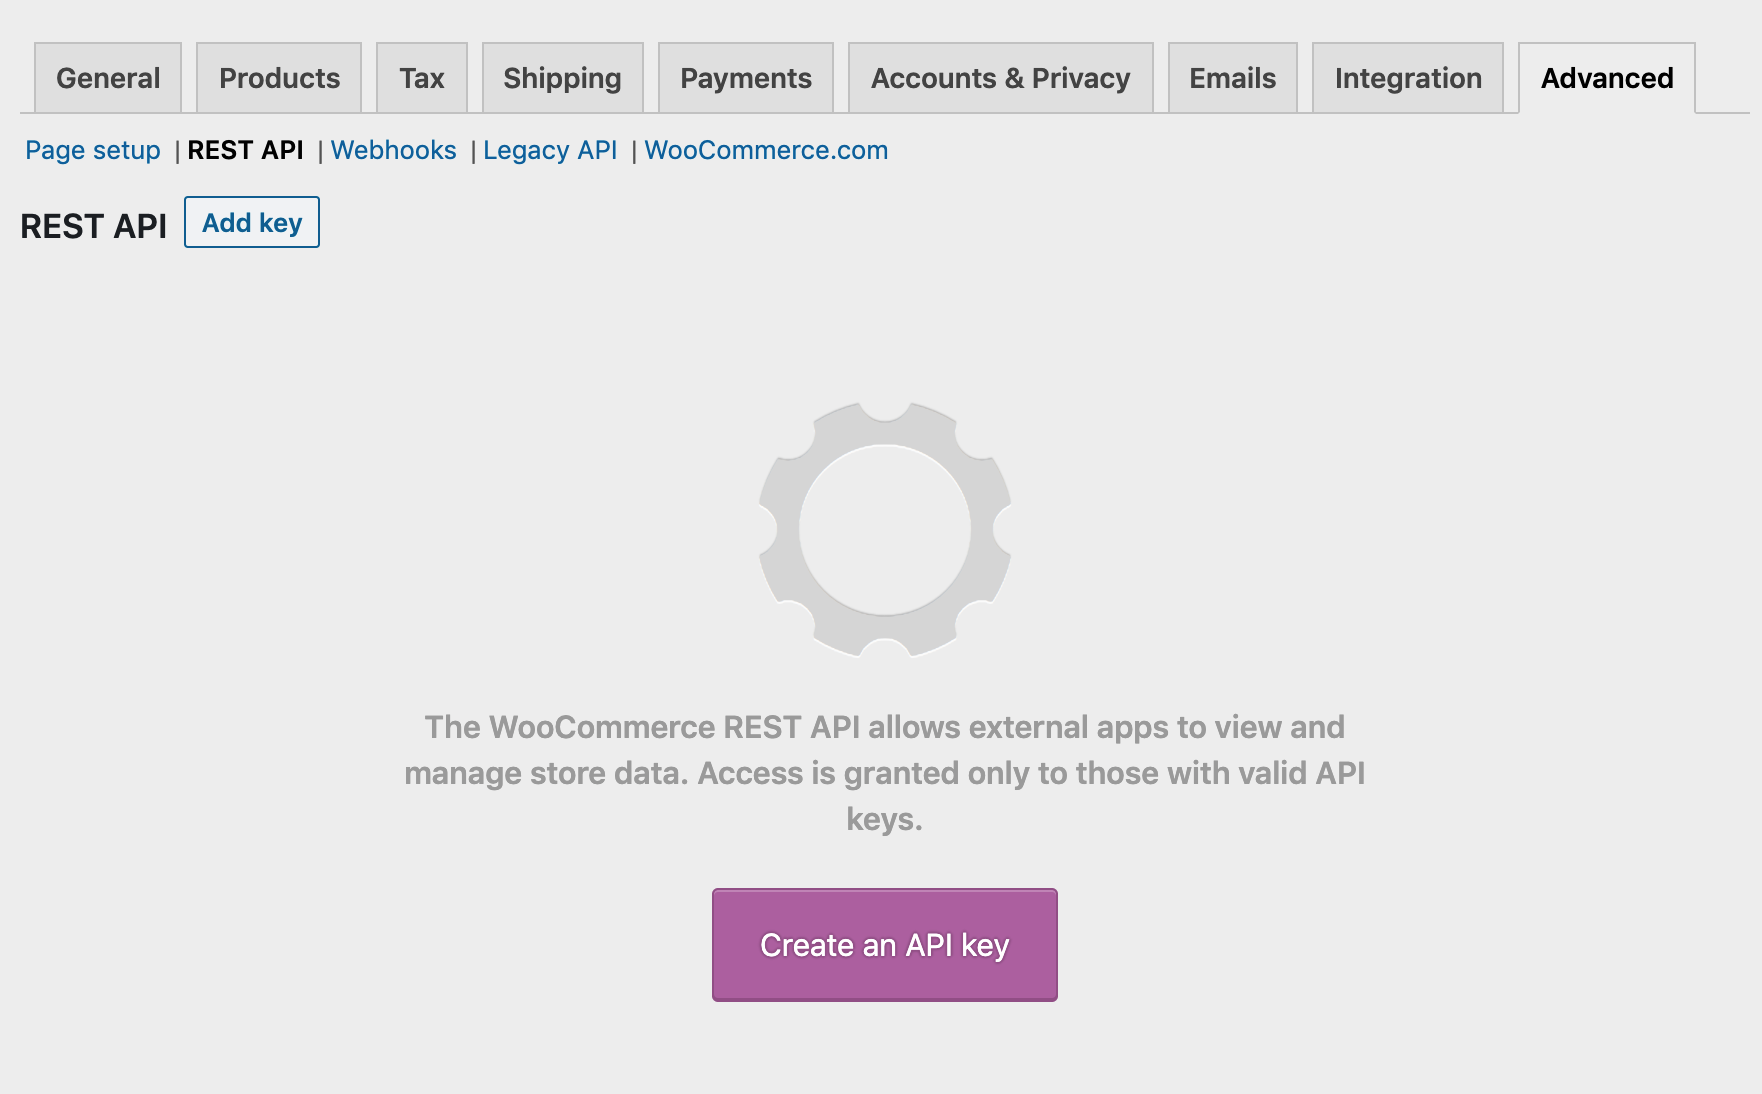Open the Page setup section link
Viewport: 1762px width, 1094px height.
click(x=93, y=150)
